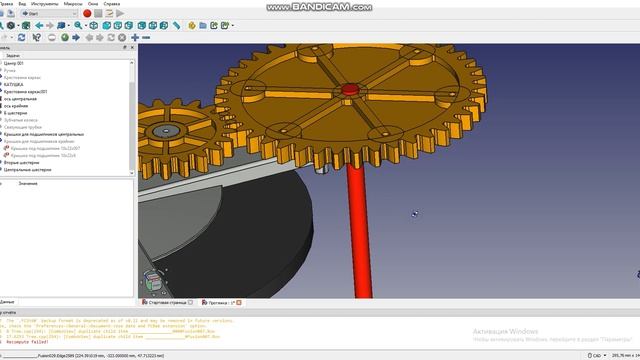This screenshot has width=640, height=360.
Task: Set the top view icon
Action: (x=118, y=25)
